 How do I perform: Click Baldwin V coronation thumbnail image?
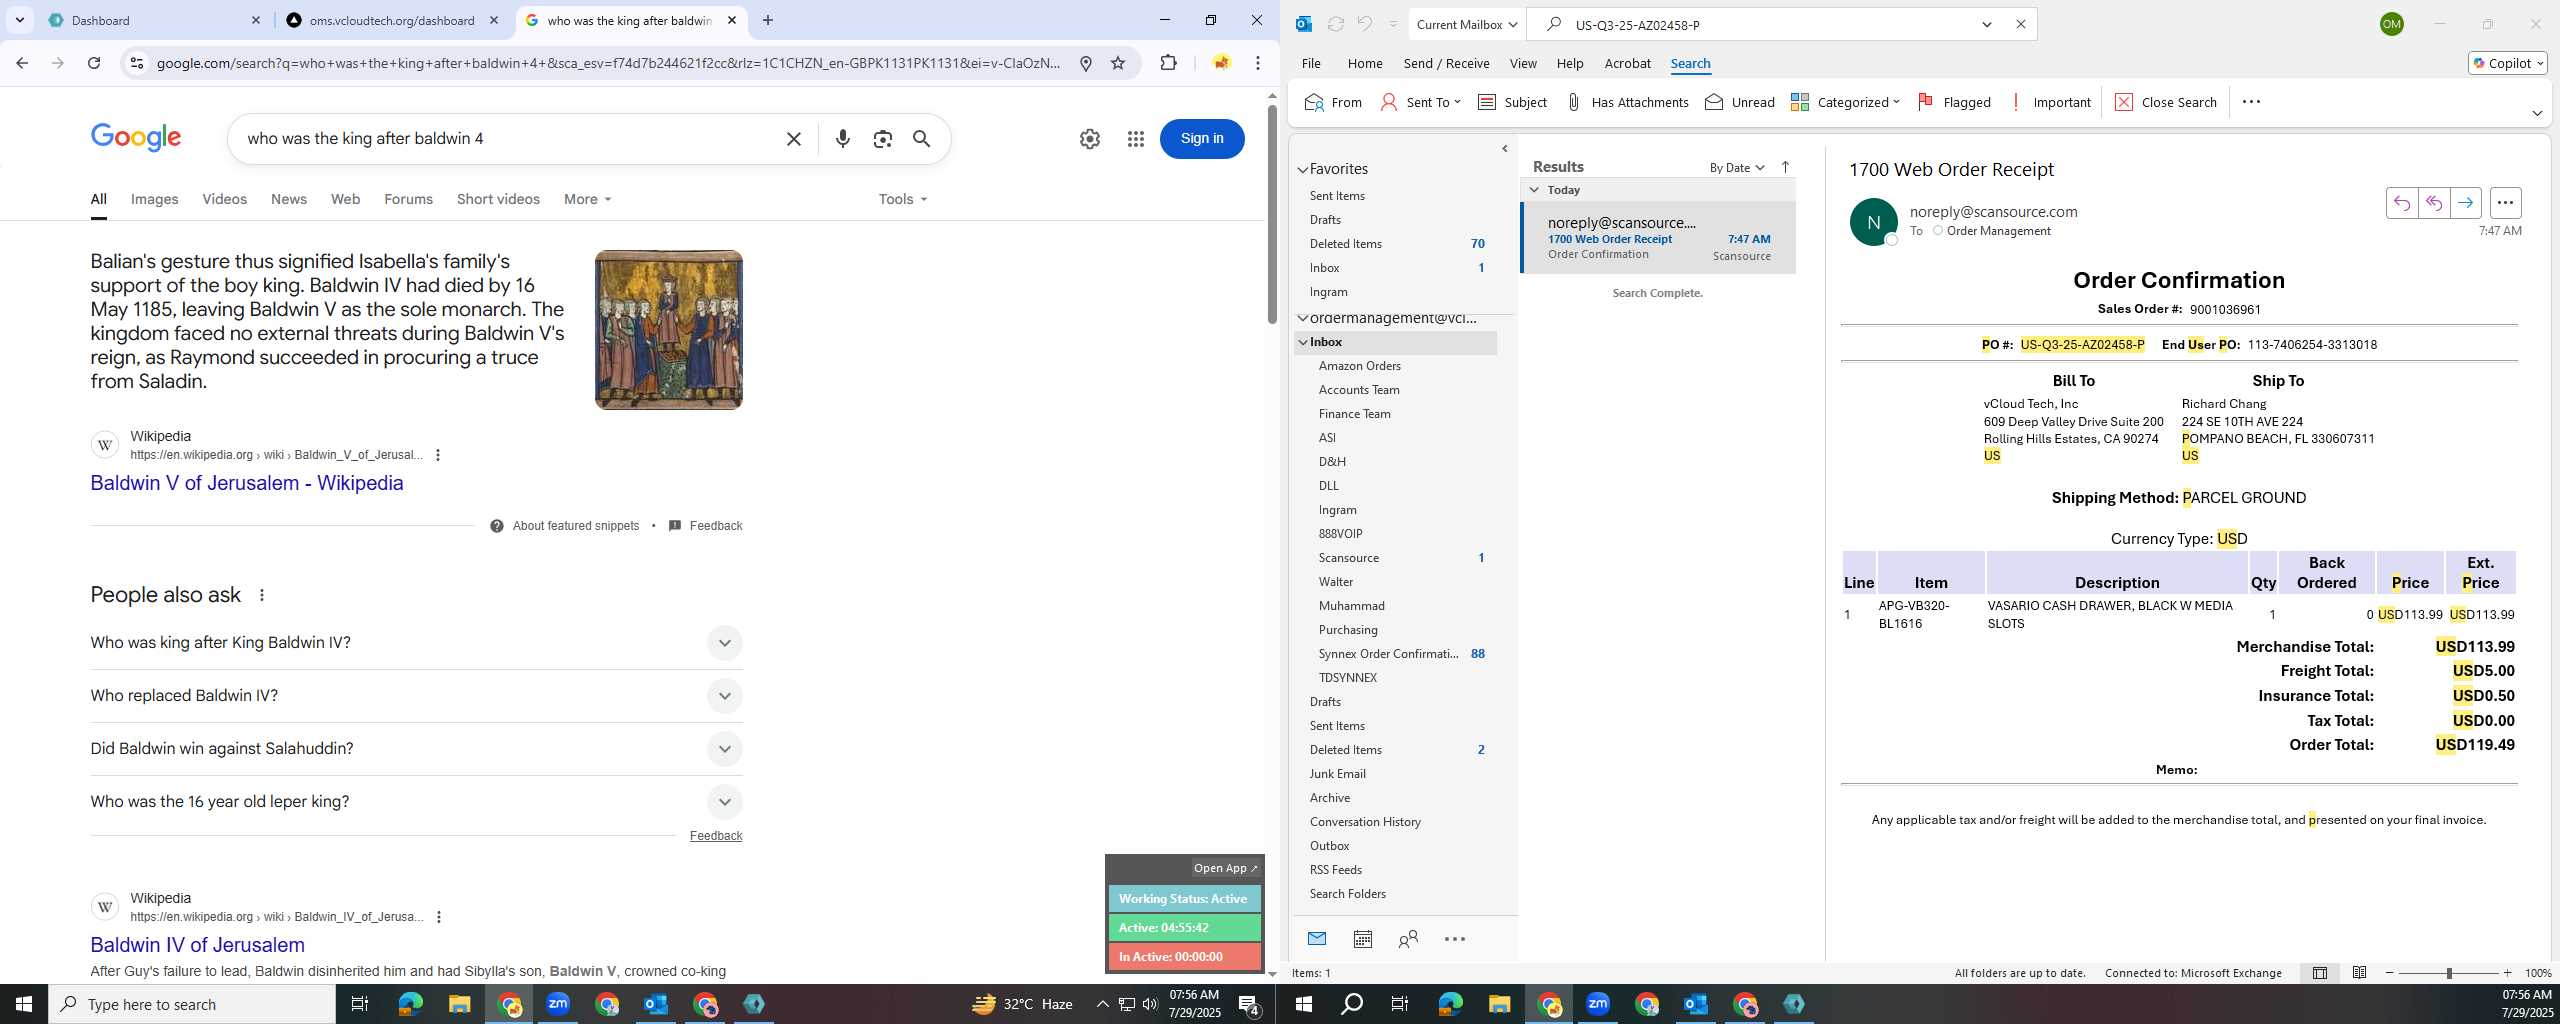(x=668, y=330)
